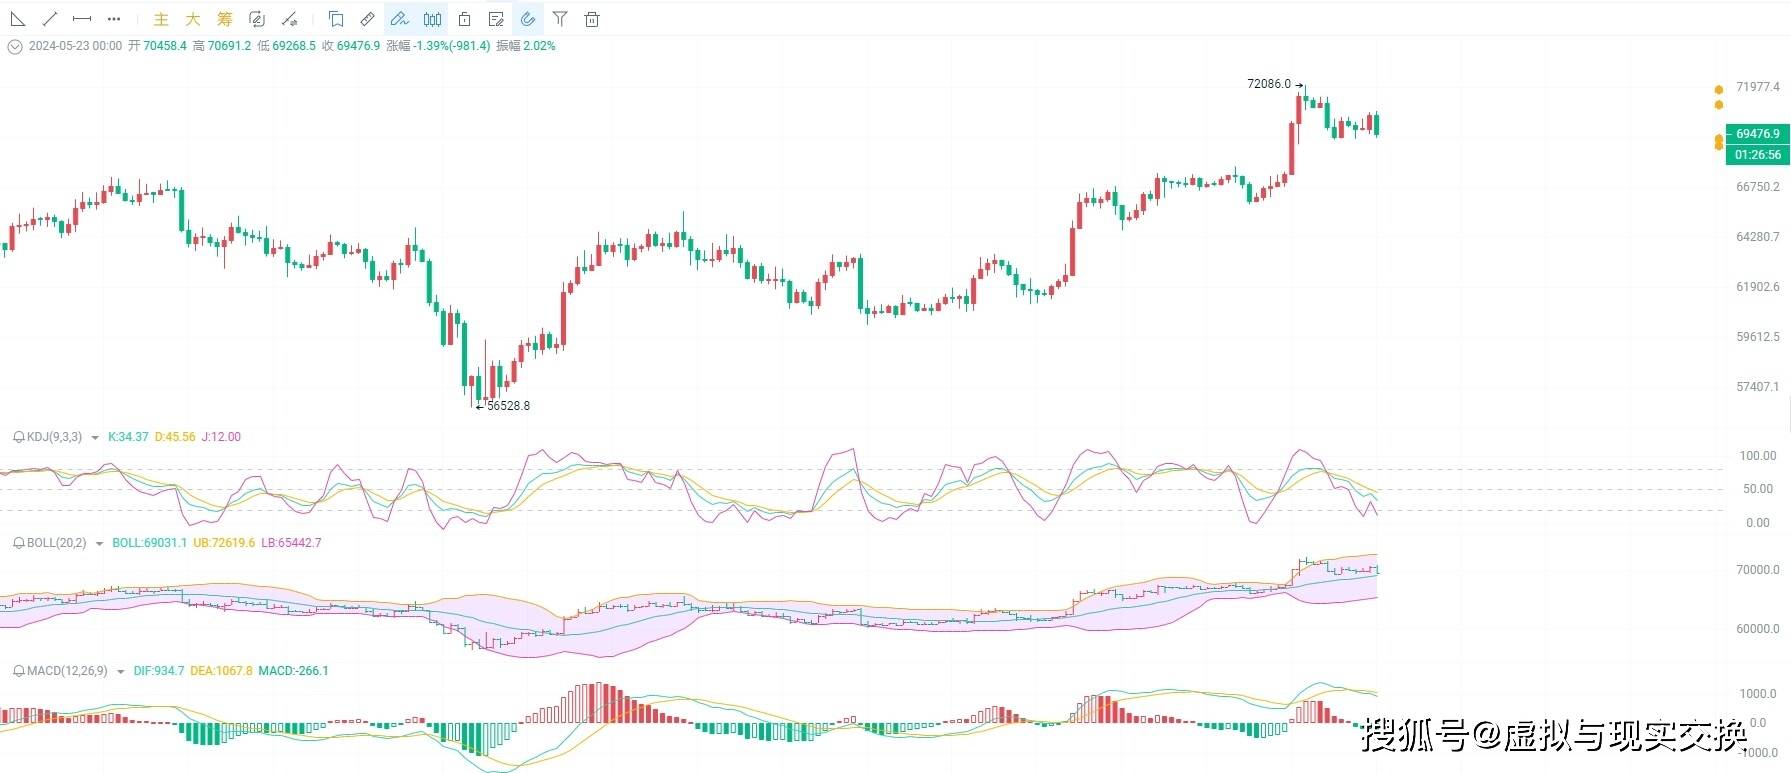This screenshot has width=1791, height=773.
Task: Click the bookmark copy icon
Action: [336, 19]
